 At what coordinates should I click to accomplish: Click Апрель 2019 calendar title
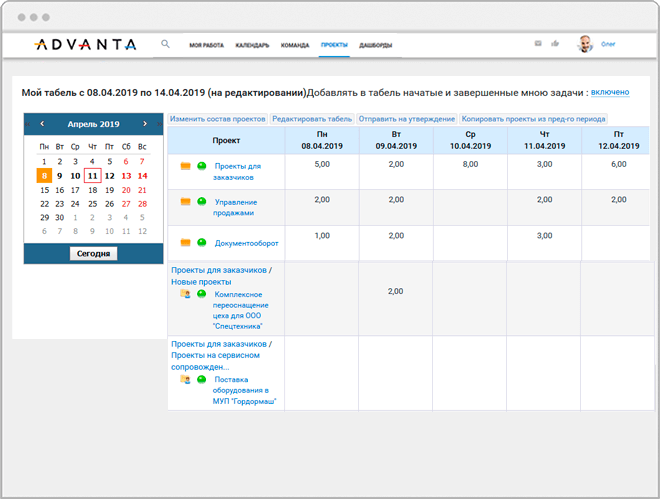pyautogui.click(x=93, y=124)
